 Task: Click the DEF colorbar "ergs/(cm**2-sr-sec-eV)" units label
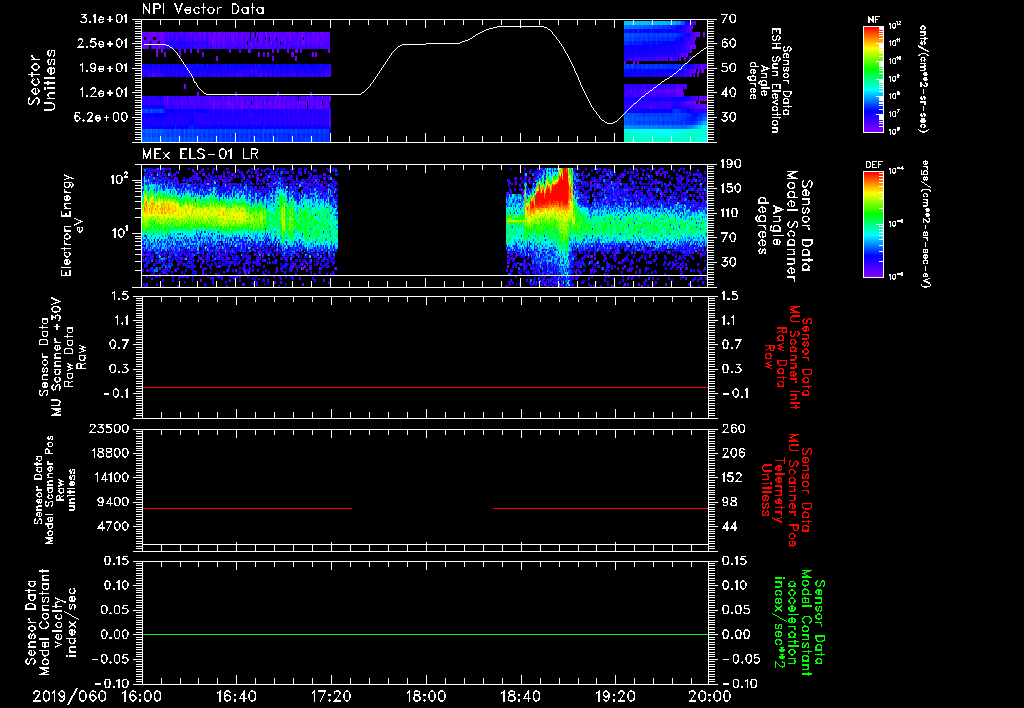pos(925,224)
